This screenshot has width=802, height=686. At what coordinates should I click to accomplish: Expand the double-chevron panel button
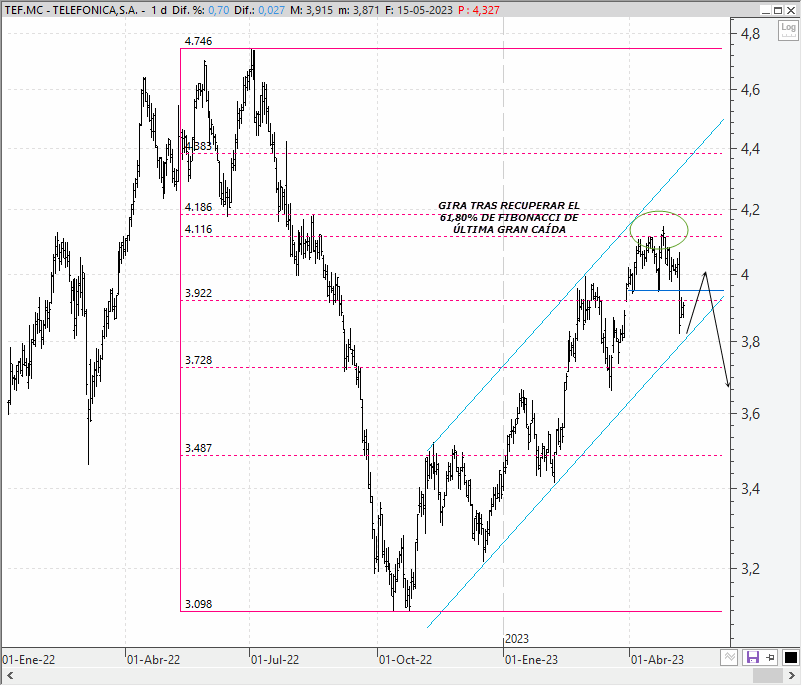click(x=729, y=657)
